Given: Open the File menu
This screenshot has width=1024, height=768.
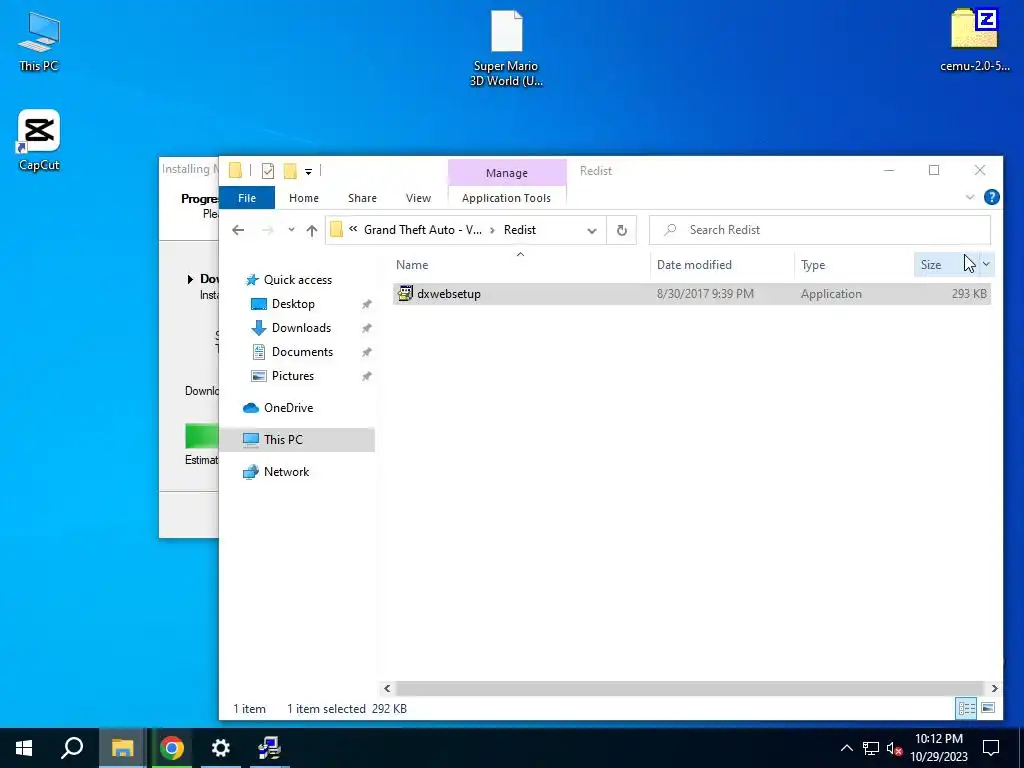Looking at the screenshot, I should (x=247, y=198).
